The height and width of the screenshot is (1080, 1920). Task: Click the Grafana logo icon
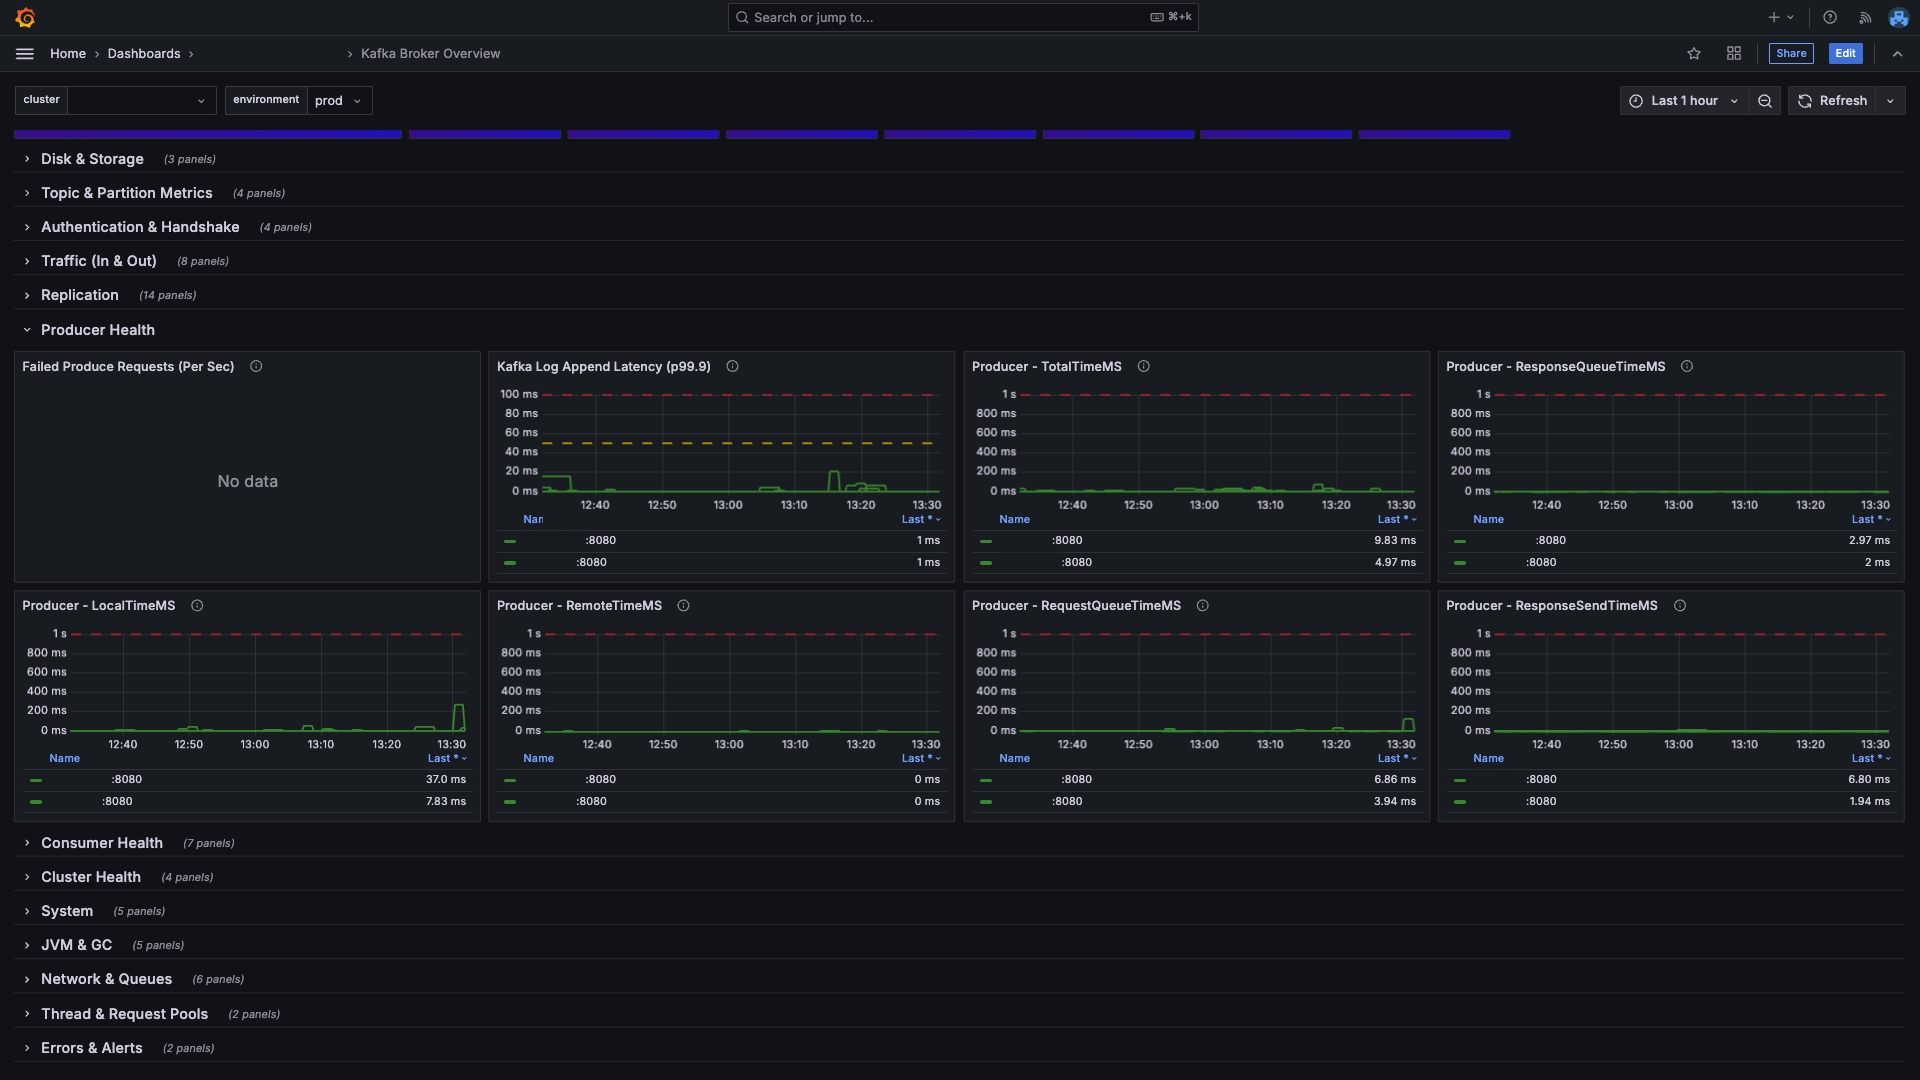point(26,17)
